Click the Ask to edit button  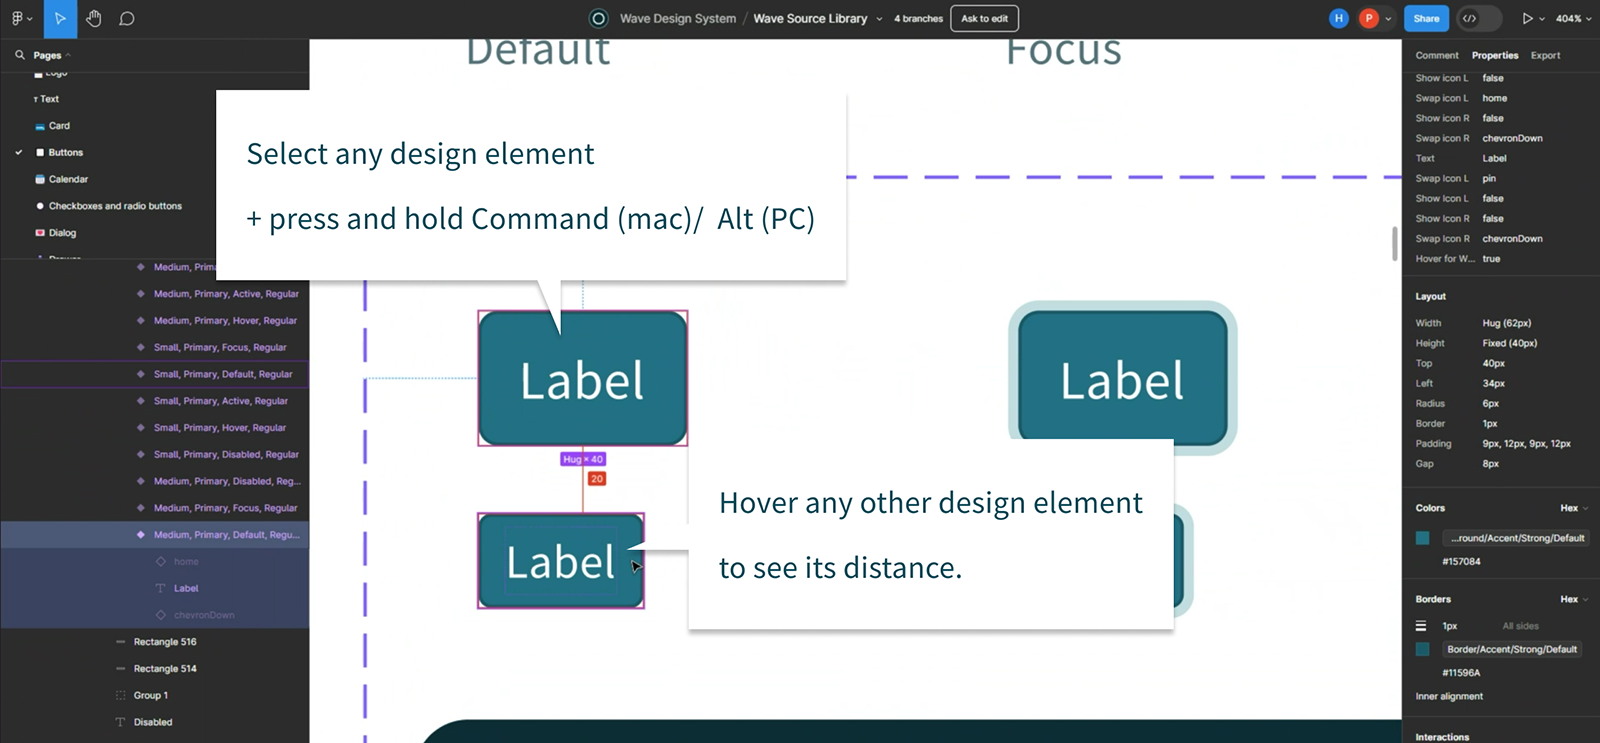(x=985, y=18)
